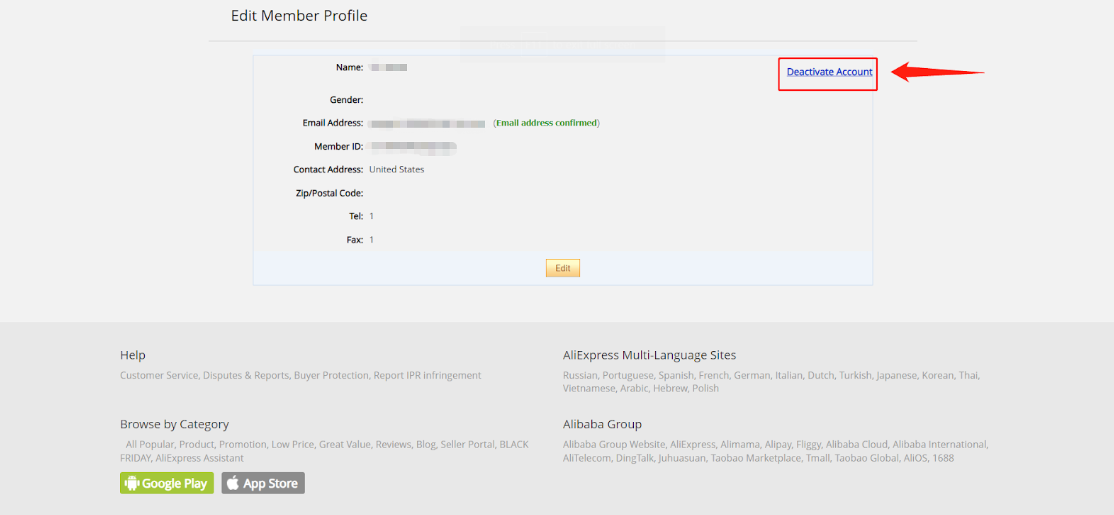Click the Alibaba Group footer heading

pyautogui.click(x=602, y=424)
